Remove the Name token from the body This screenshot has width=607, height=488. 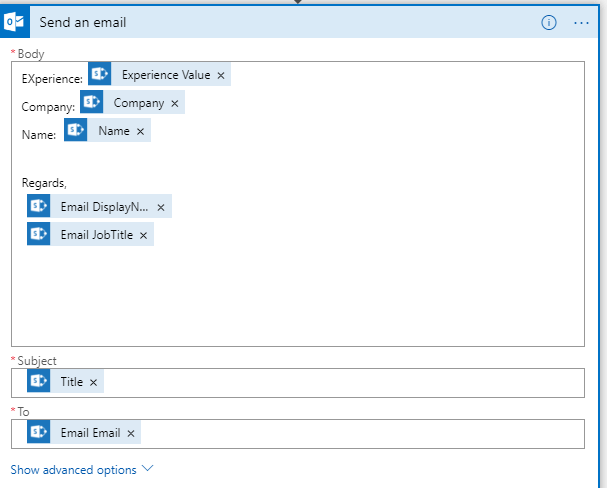click(140, 132)
